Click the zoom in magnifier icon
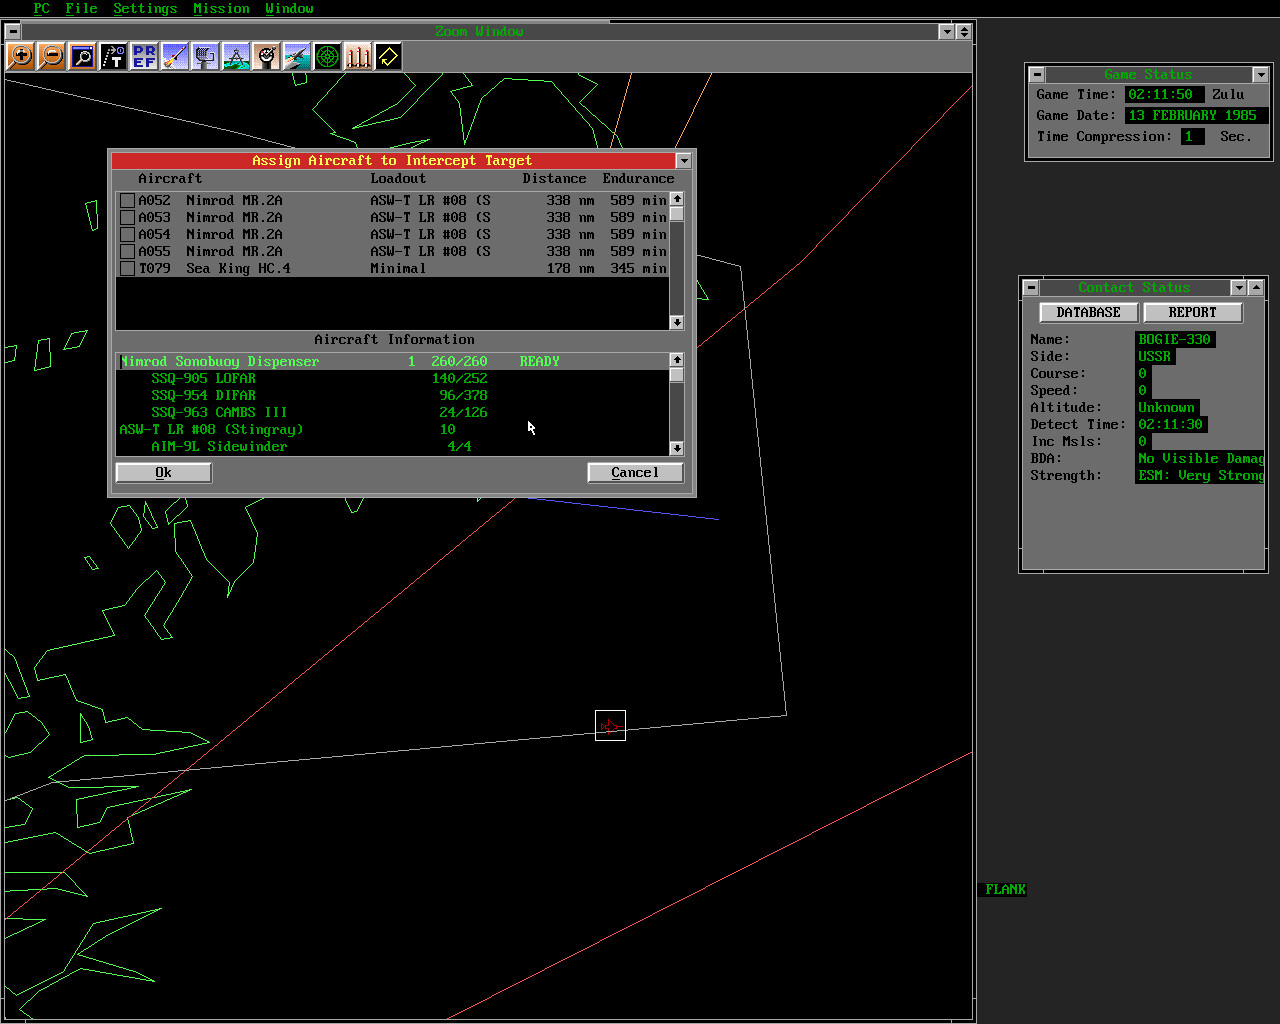Screen dimensions: 1280x1024 coord(20,56)
